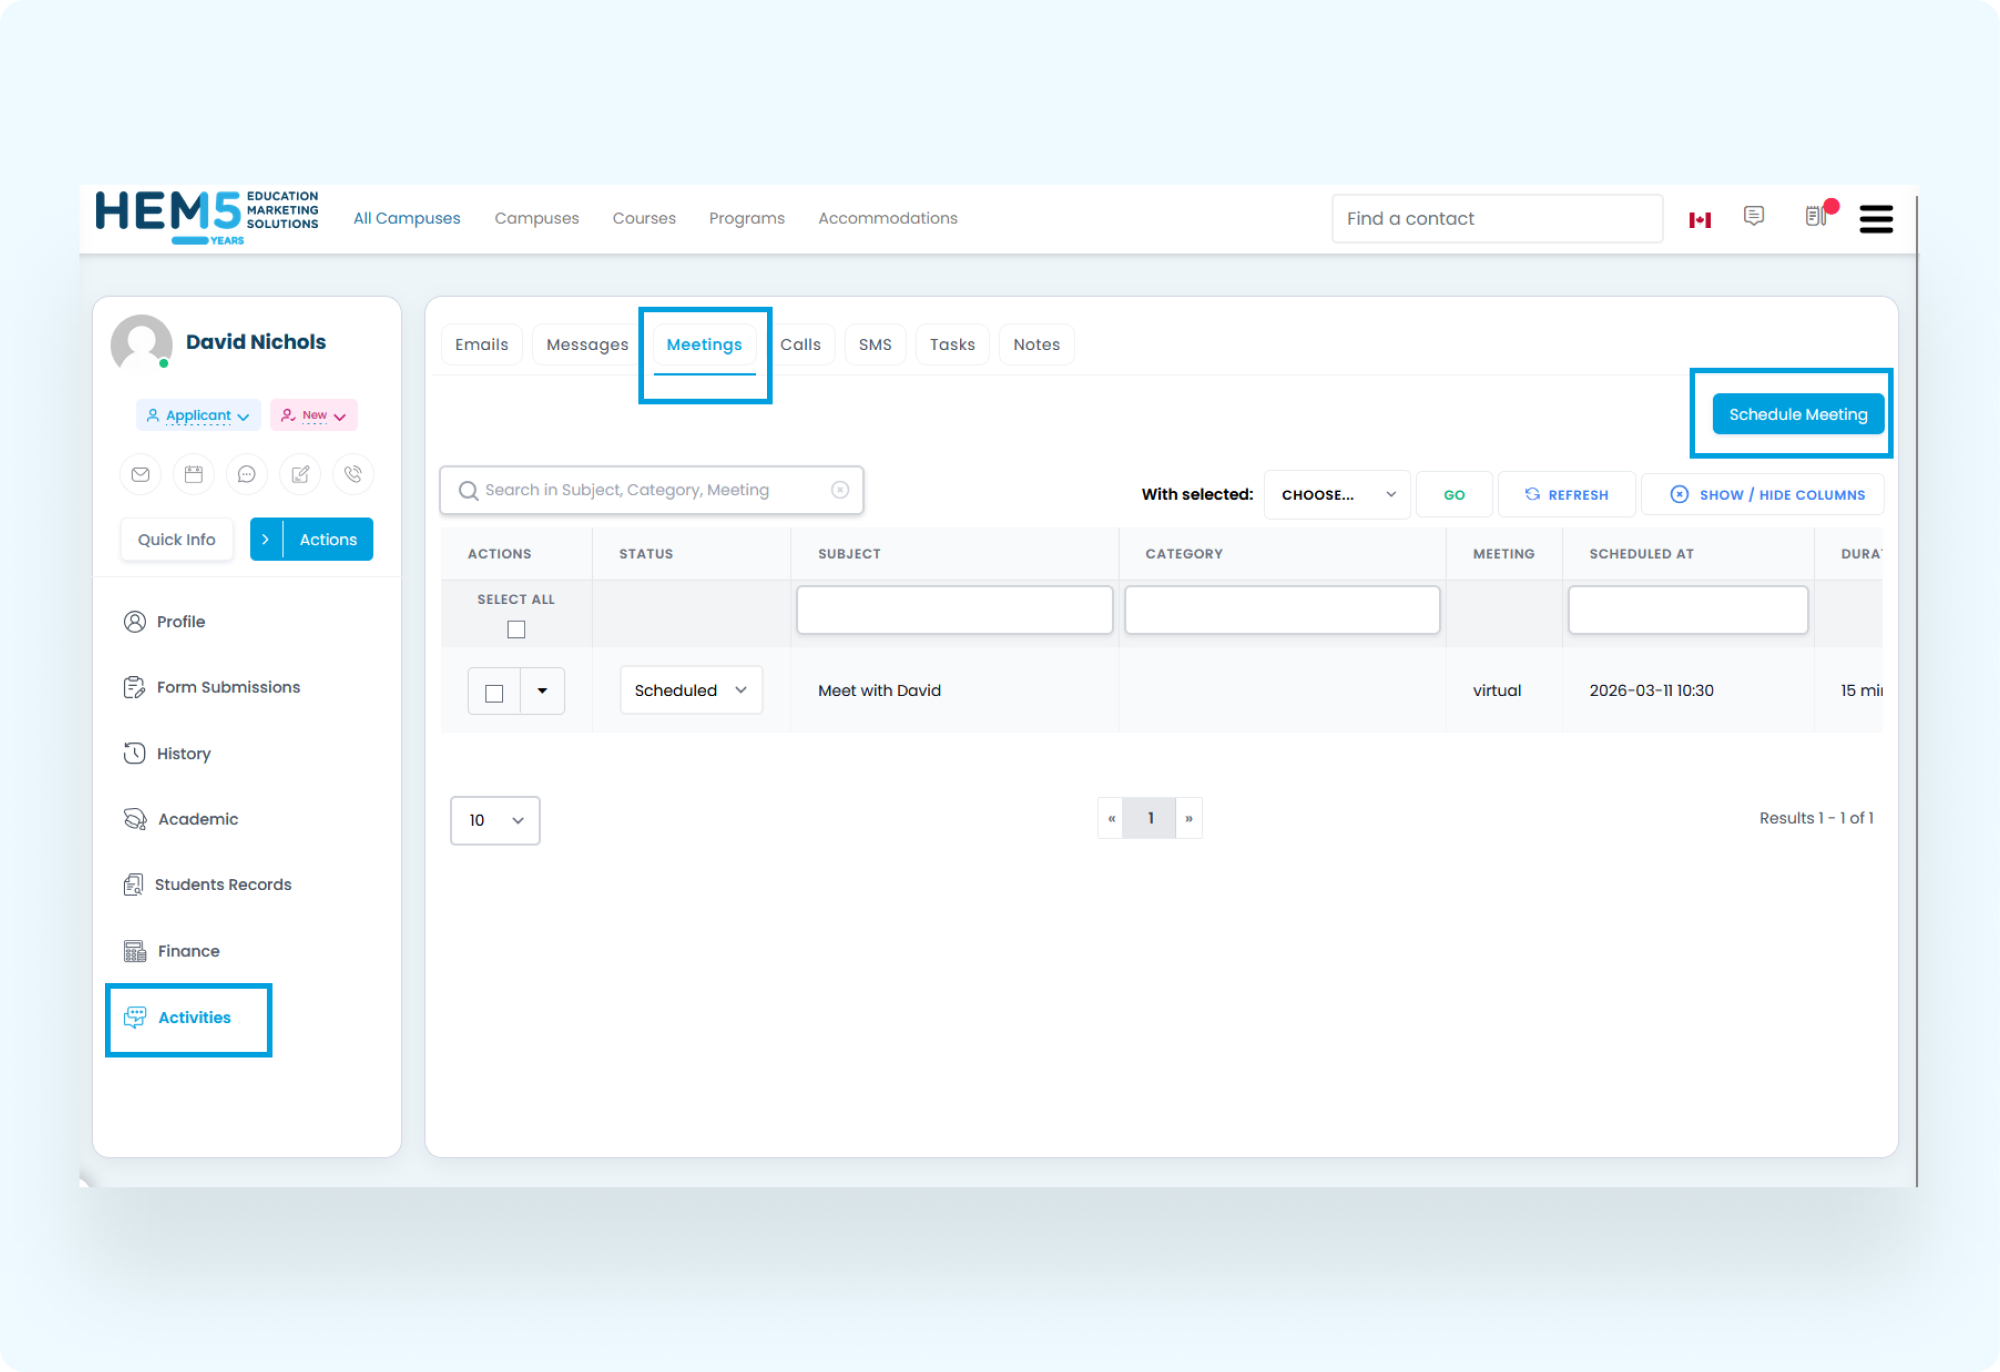Open the Notes tab
This screenshot has width=2000, height=1372.
click(1036, 344)
